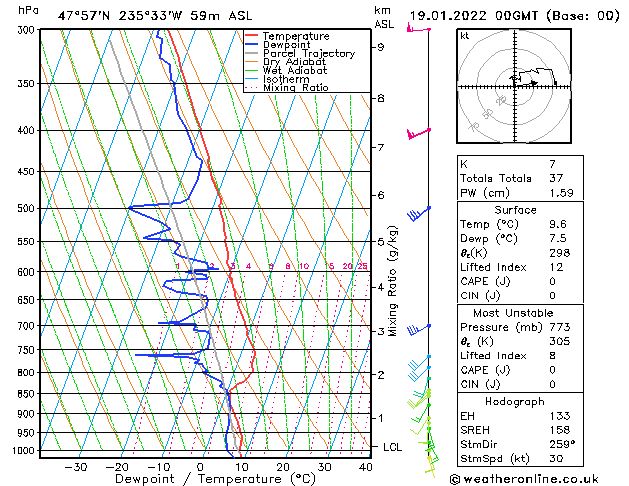Click the 500 hPa pressure label
This screenshot has width=629, height=486.
(28, 209)
